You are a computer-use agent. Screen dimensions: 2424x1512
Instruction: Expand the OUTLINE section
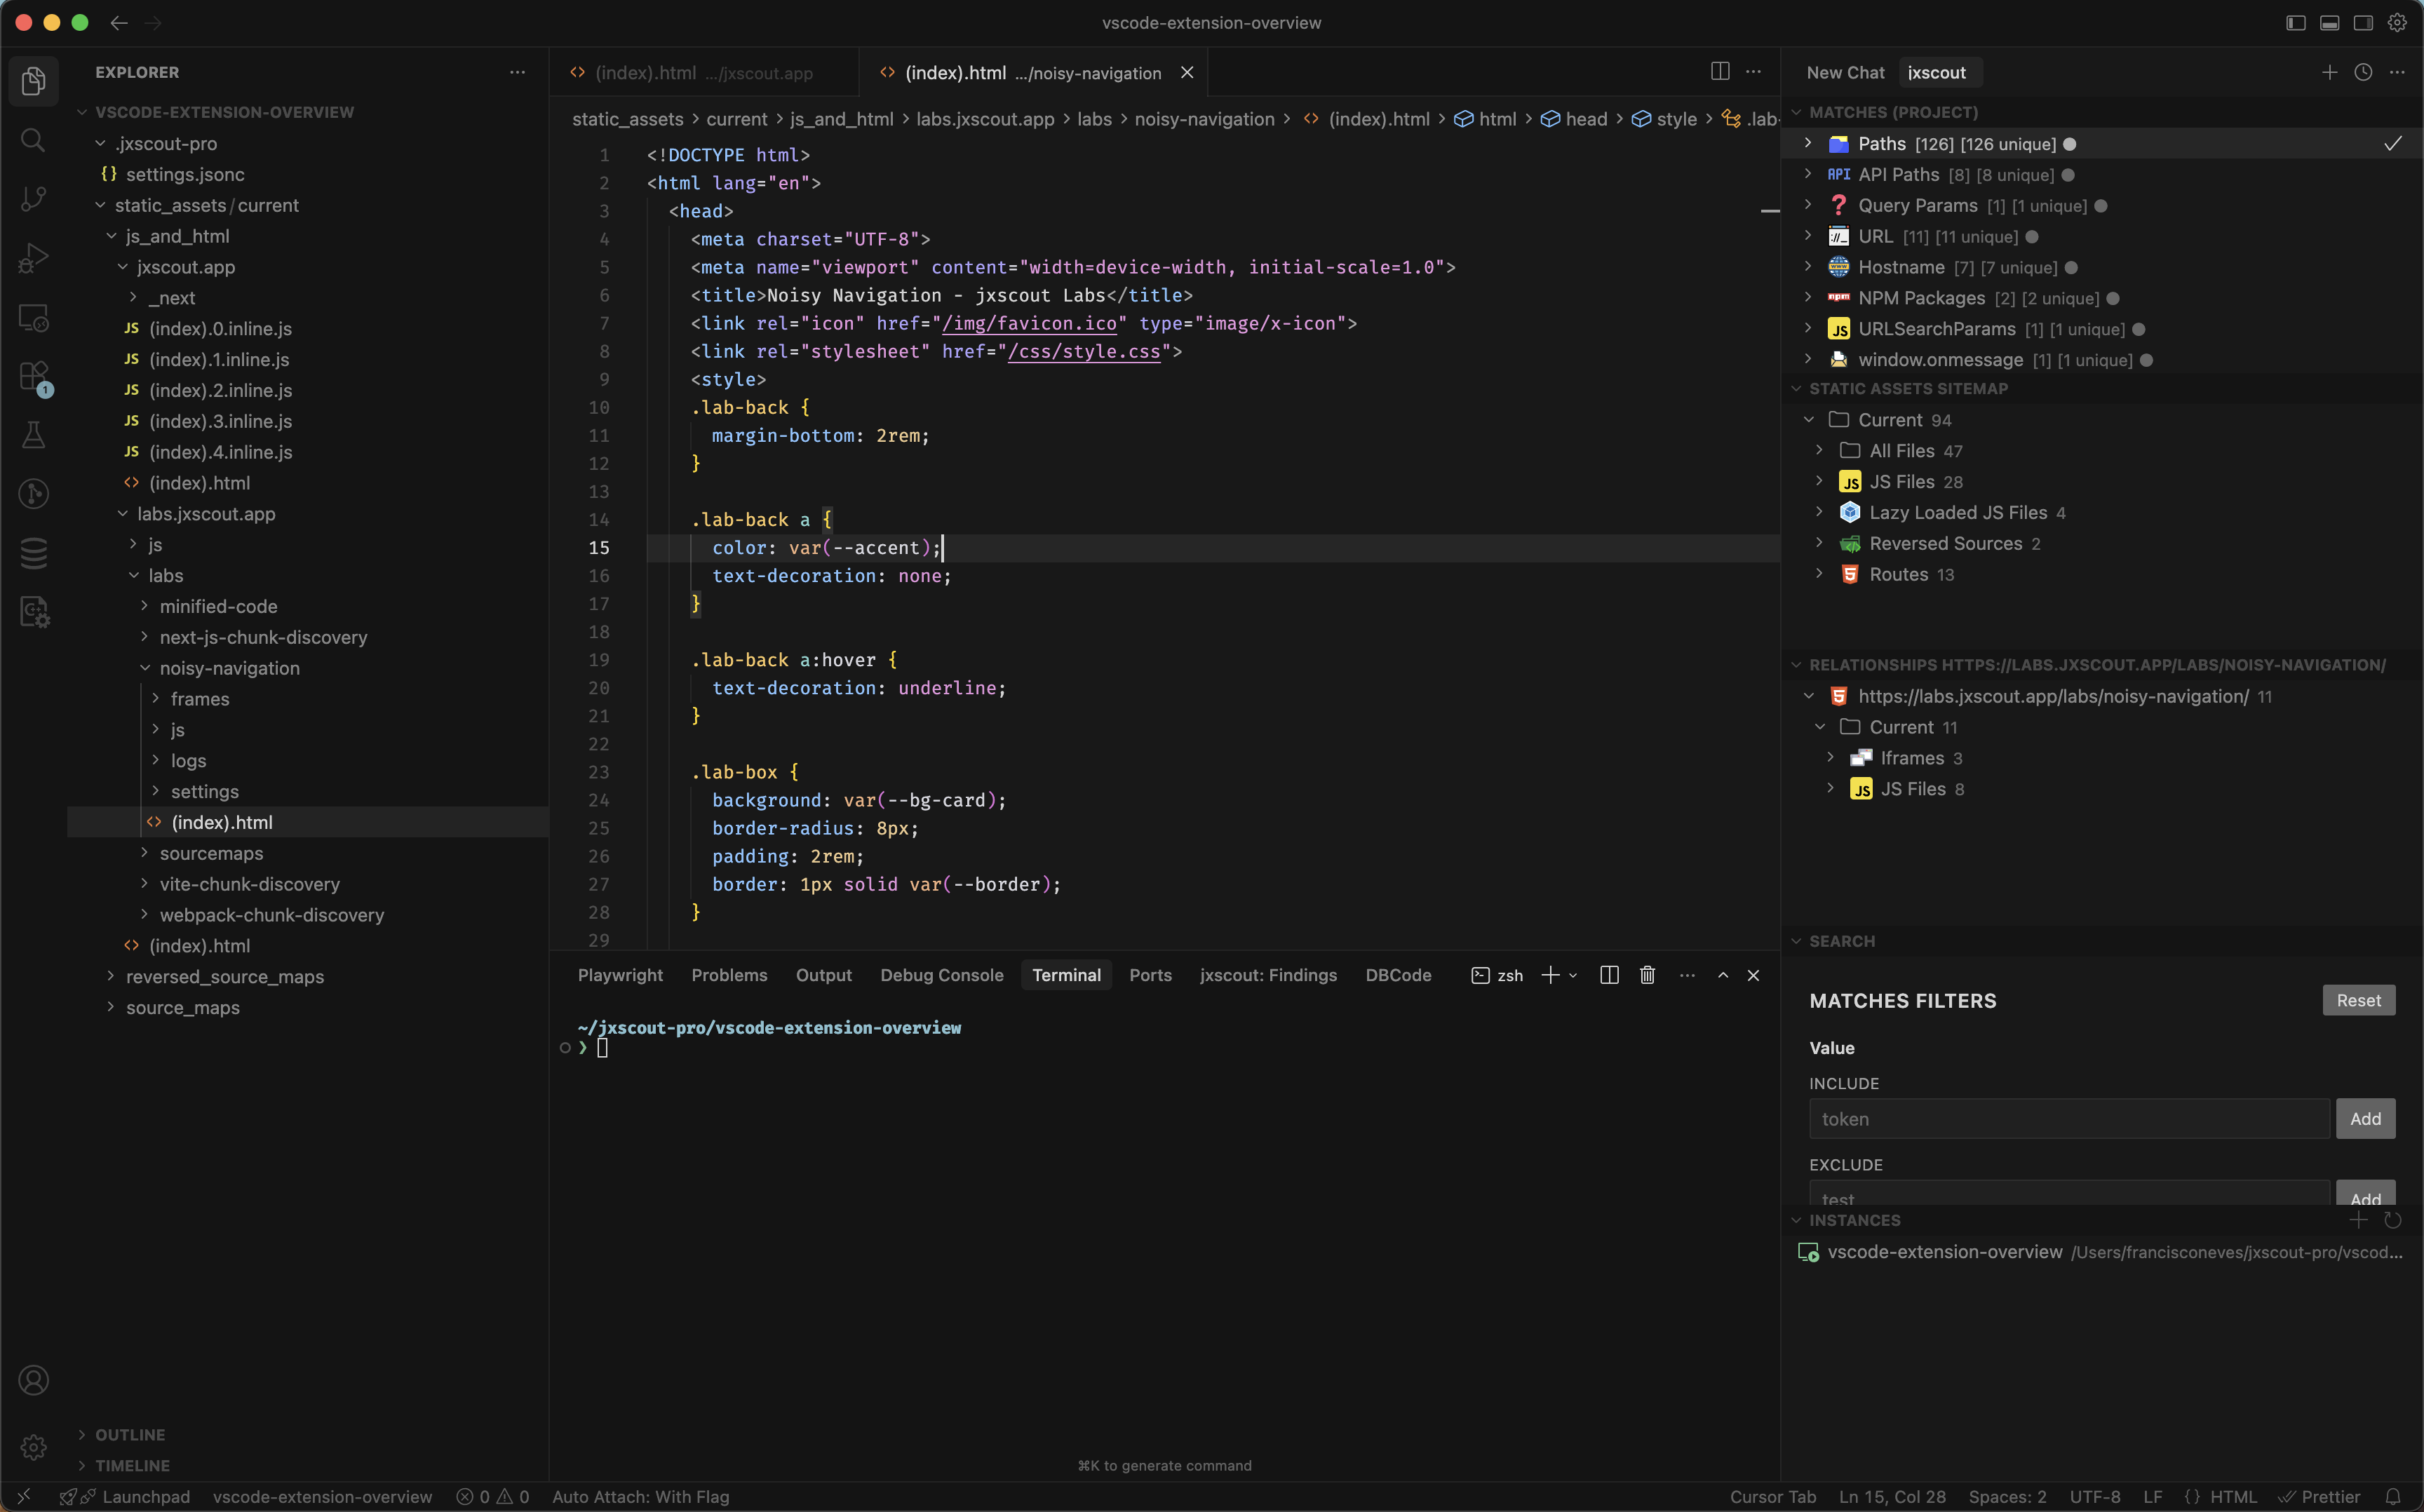coord(82,1435)
